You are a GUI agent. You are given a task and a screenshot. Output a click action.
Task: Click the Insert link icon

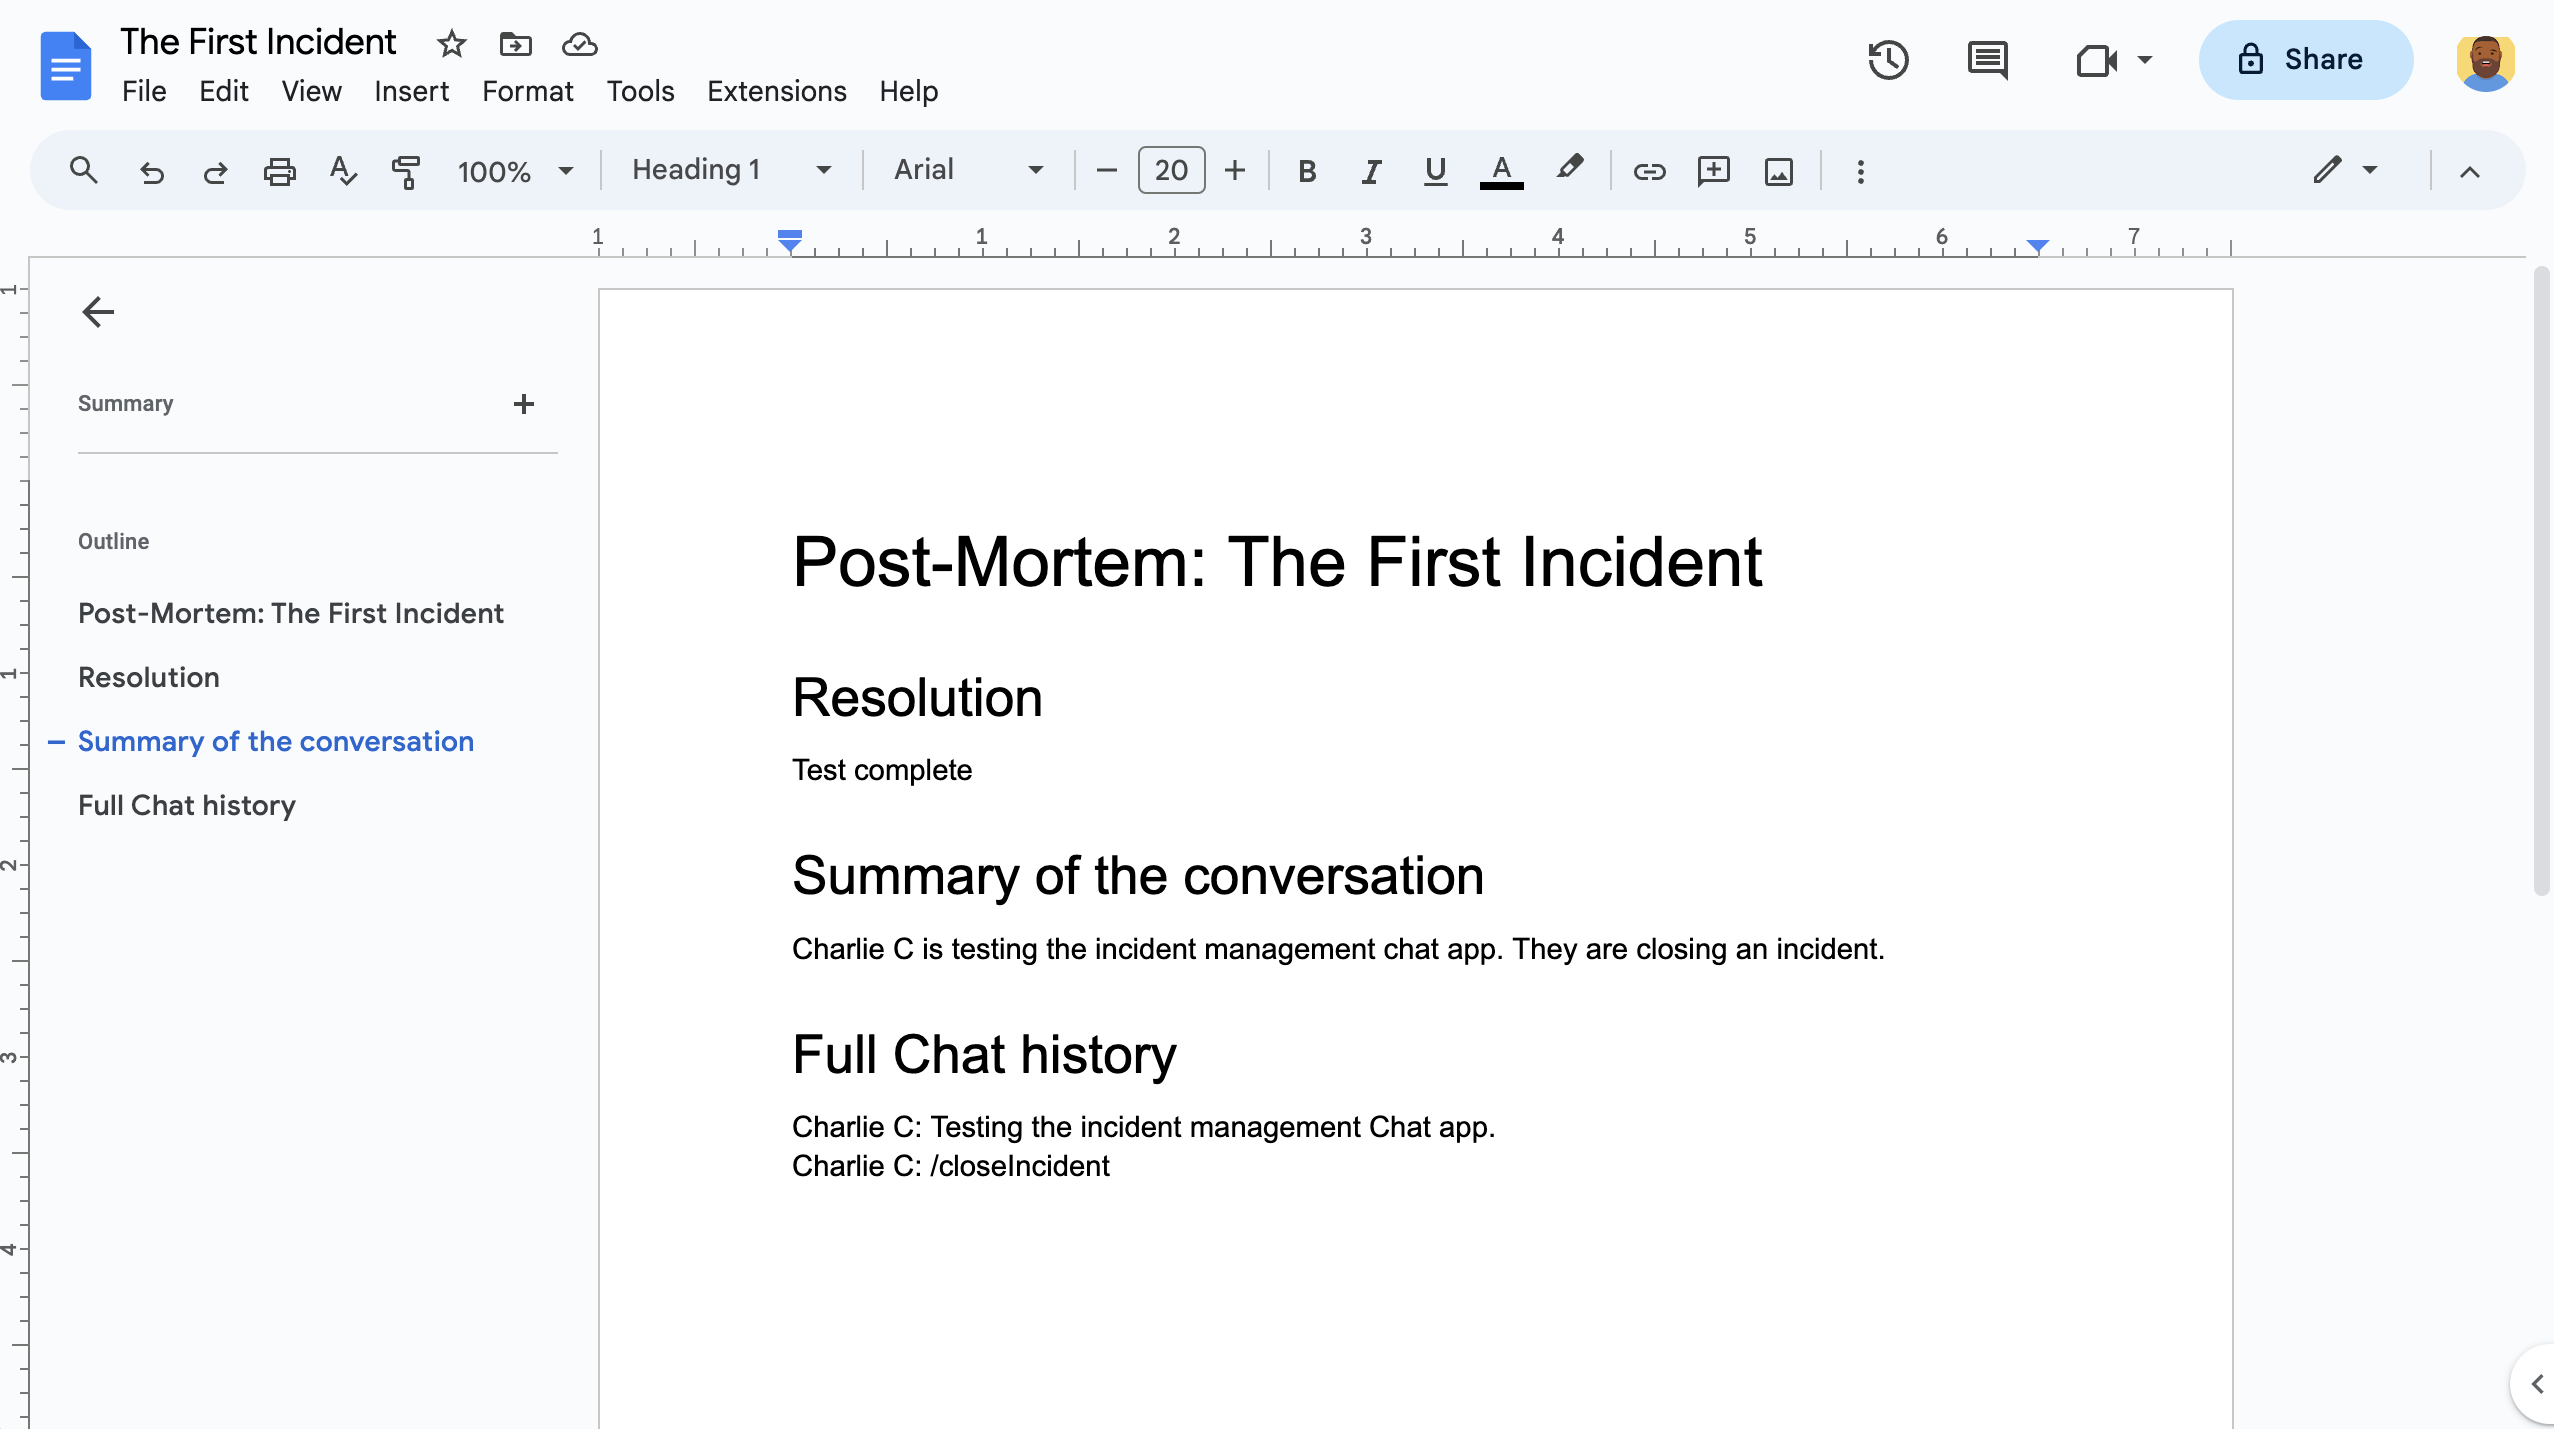[1645, 170]
